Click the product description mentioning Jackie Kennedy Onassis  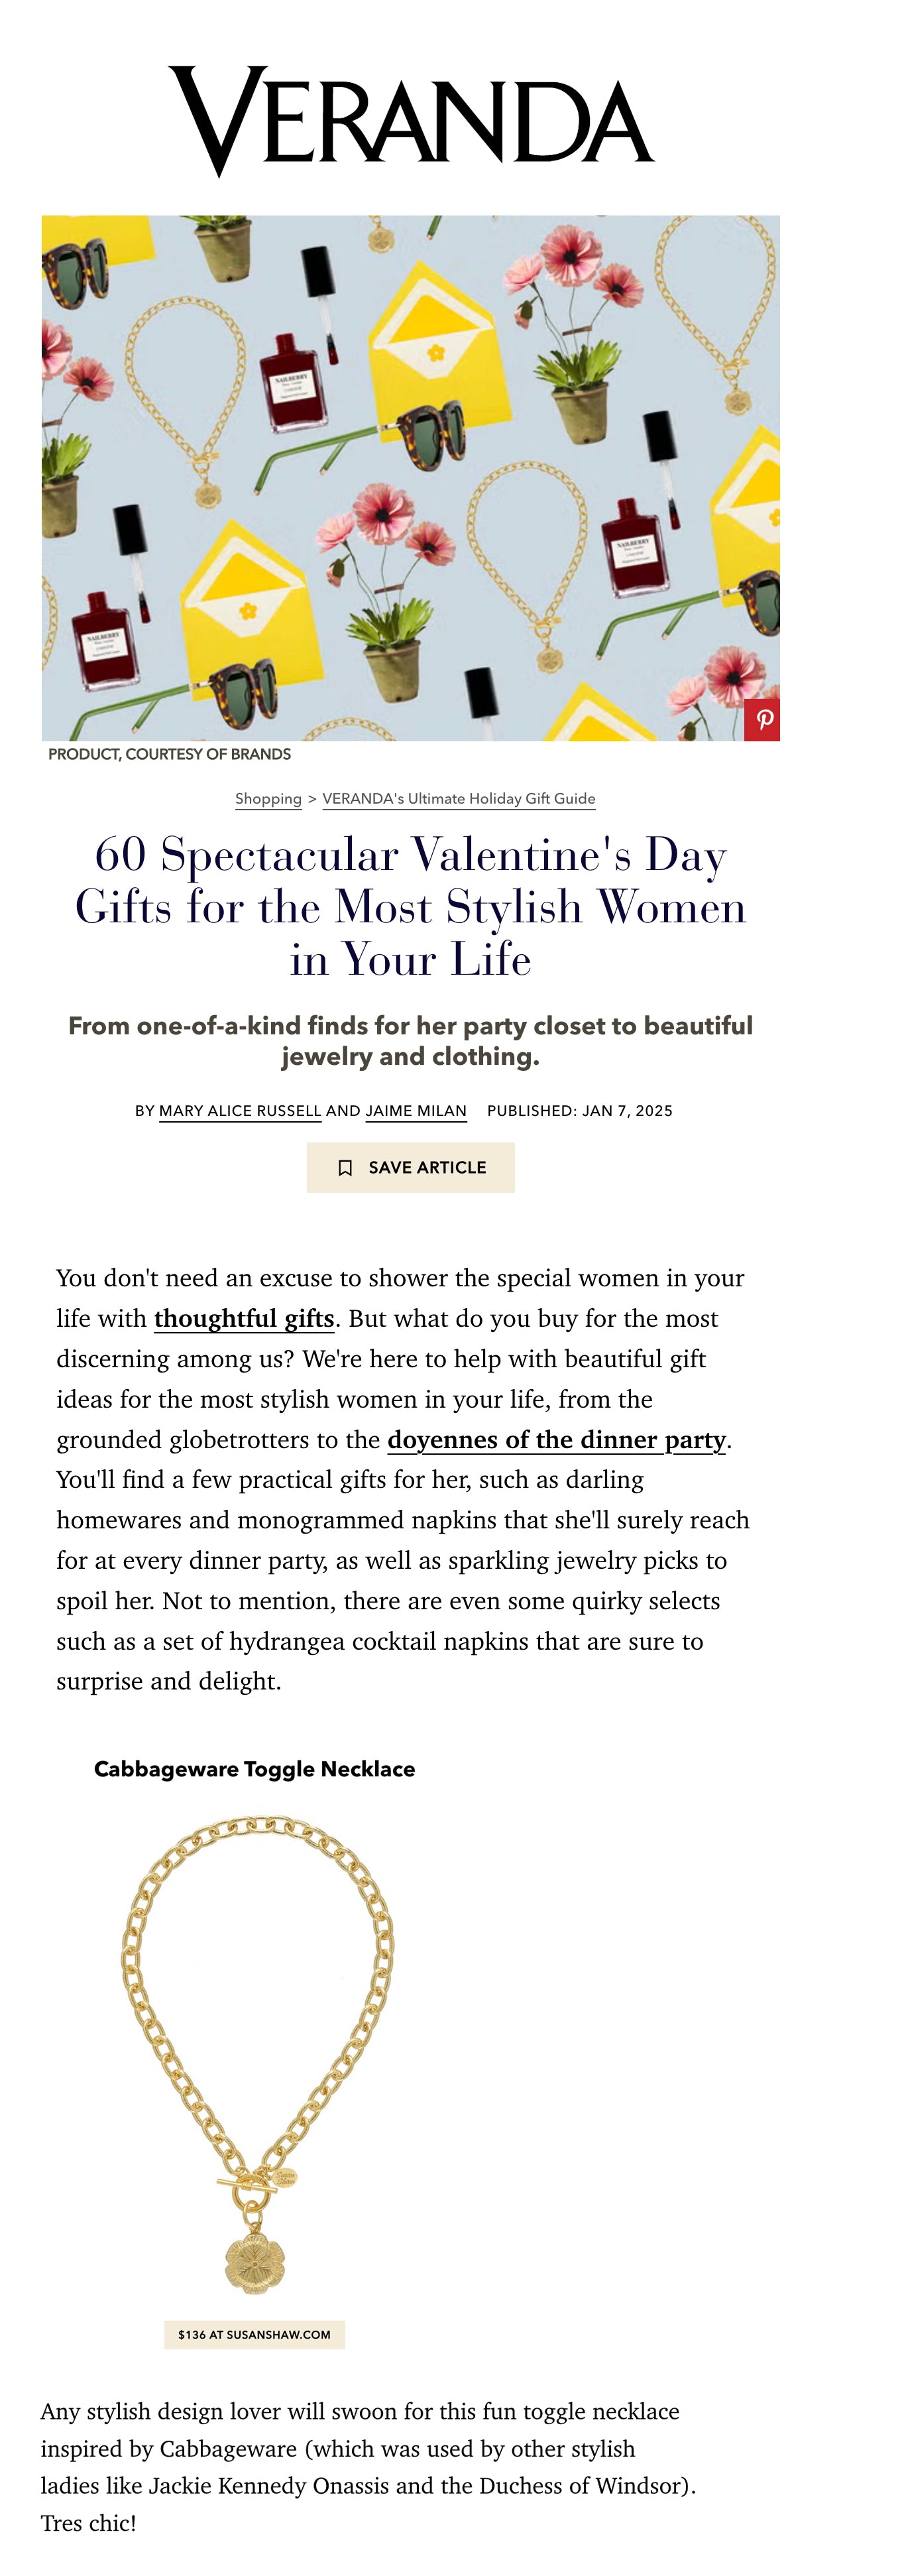pos(368,2466)
